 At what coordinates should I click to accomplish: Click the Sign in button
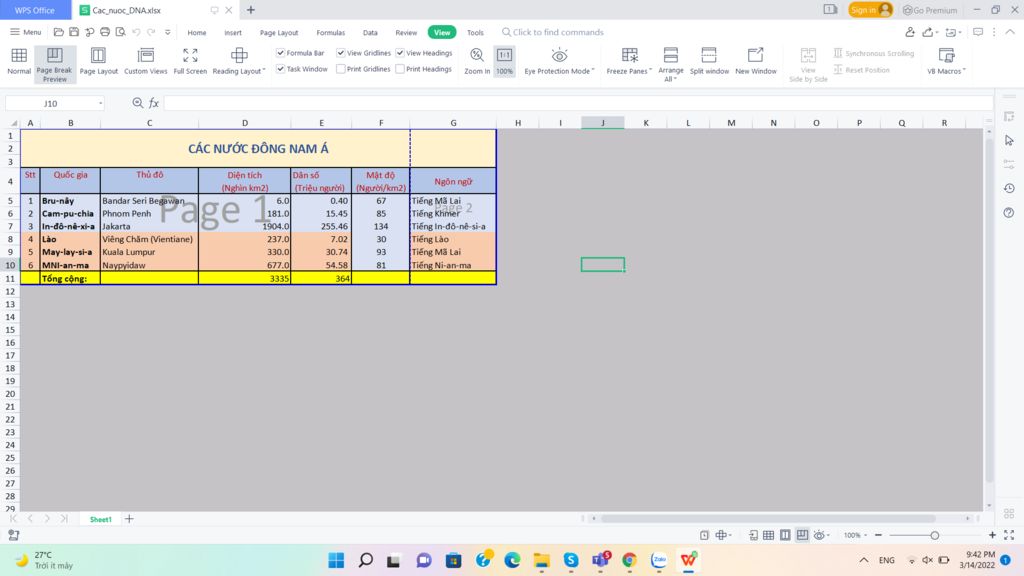click(x=870, y=10)
